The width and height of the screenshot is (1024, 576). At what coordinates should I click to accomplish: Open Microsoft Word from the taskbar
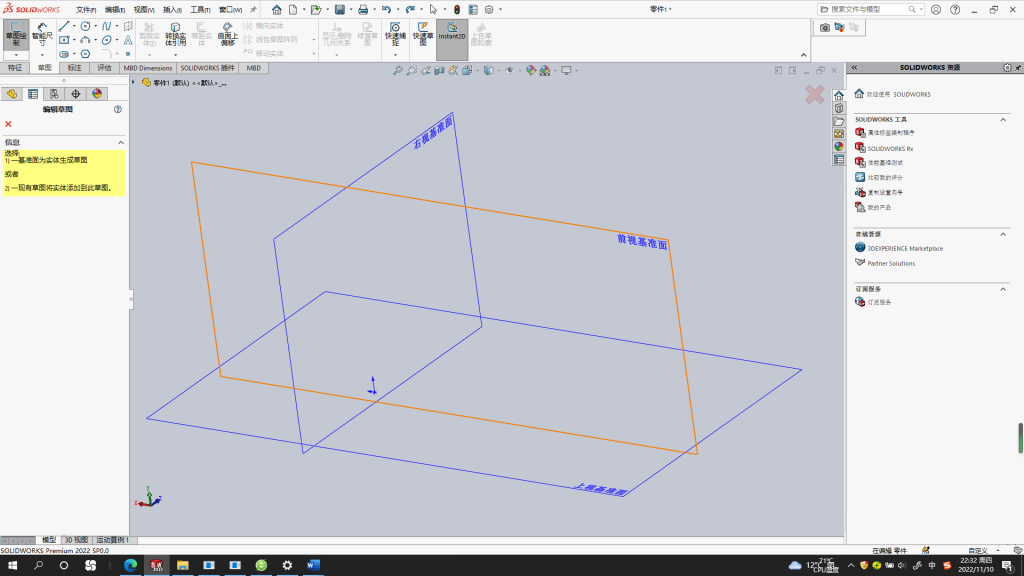point(313,565)
